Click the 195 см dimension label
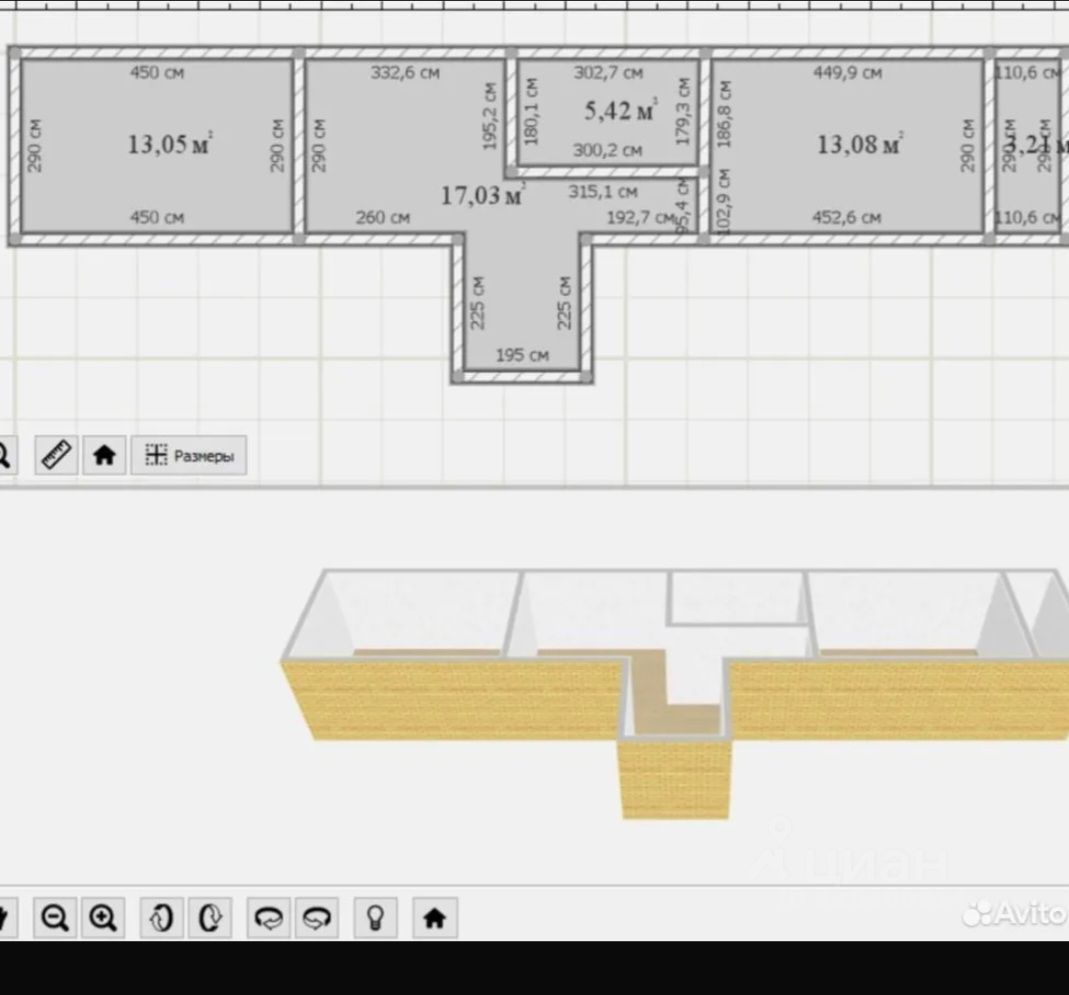The height and width of the screenshot is (995, 1069). pos(522,355)
